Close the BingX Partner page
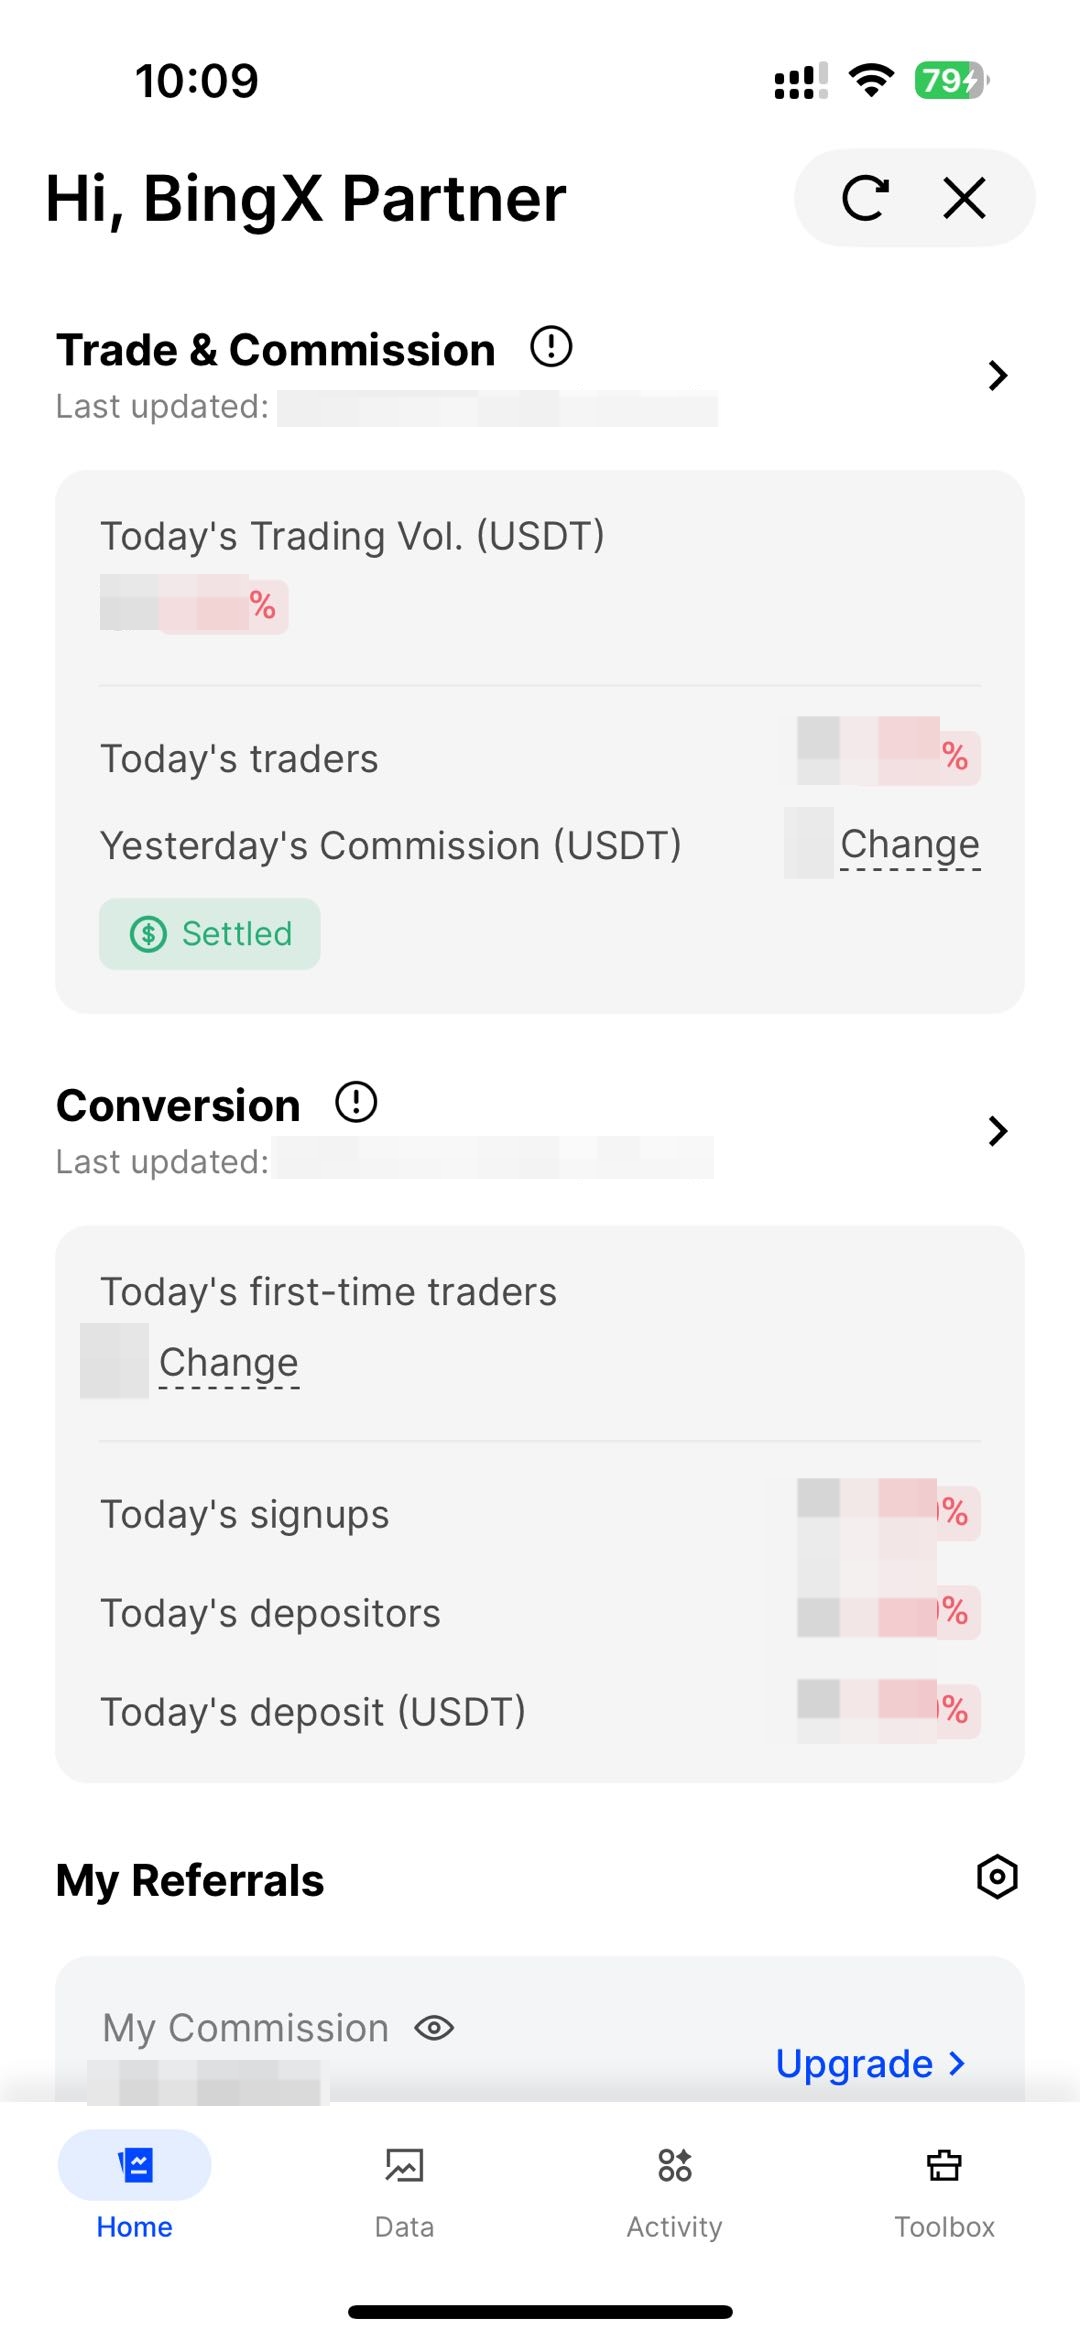 coord(965,198)
